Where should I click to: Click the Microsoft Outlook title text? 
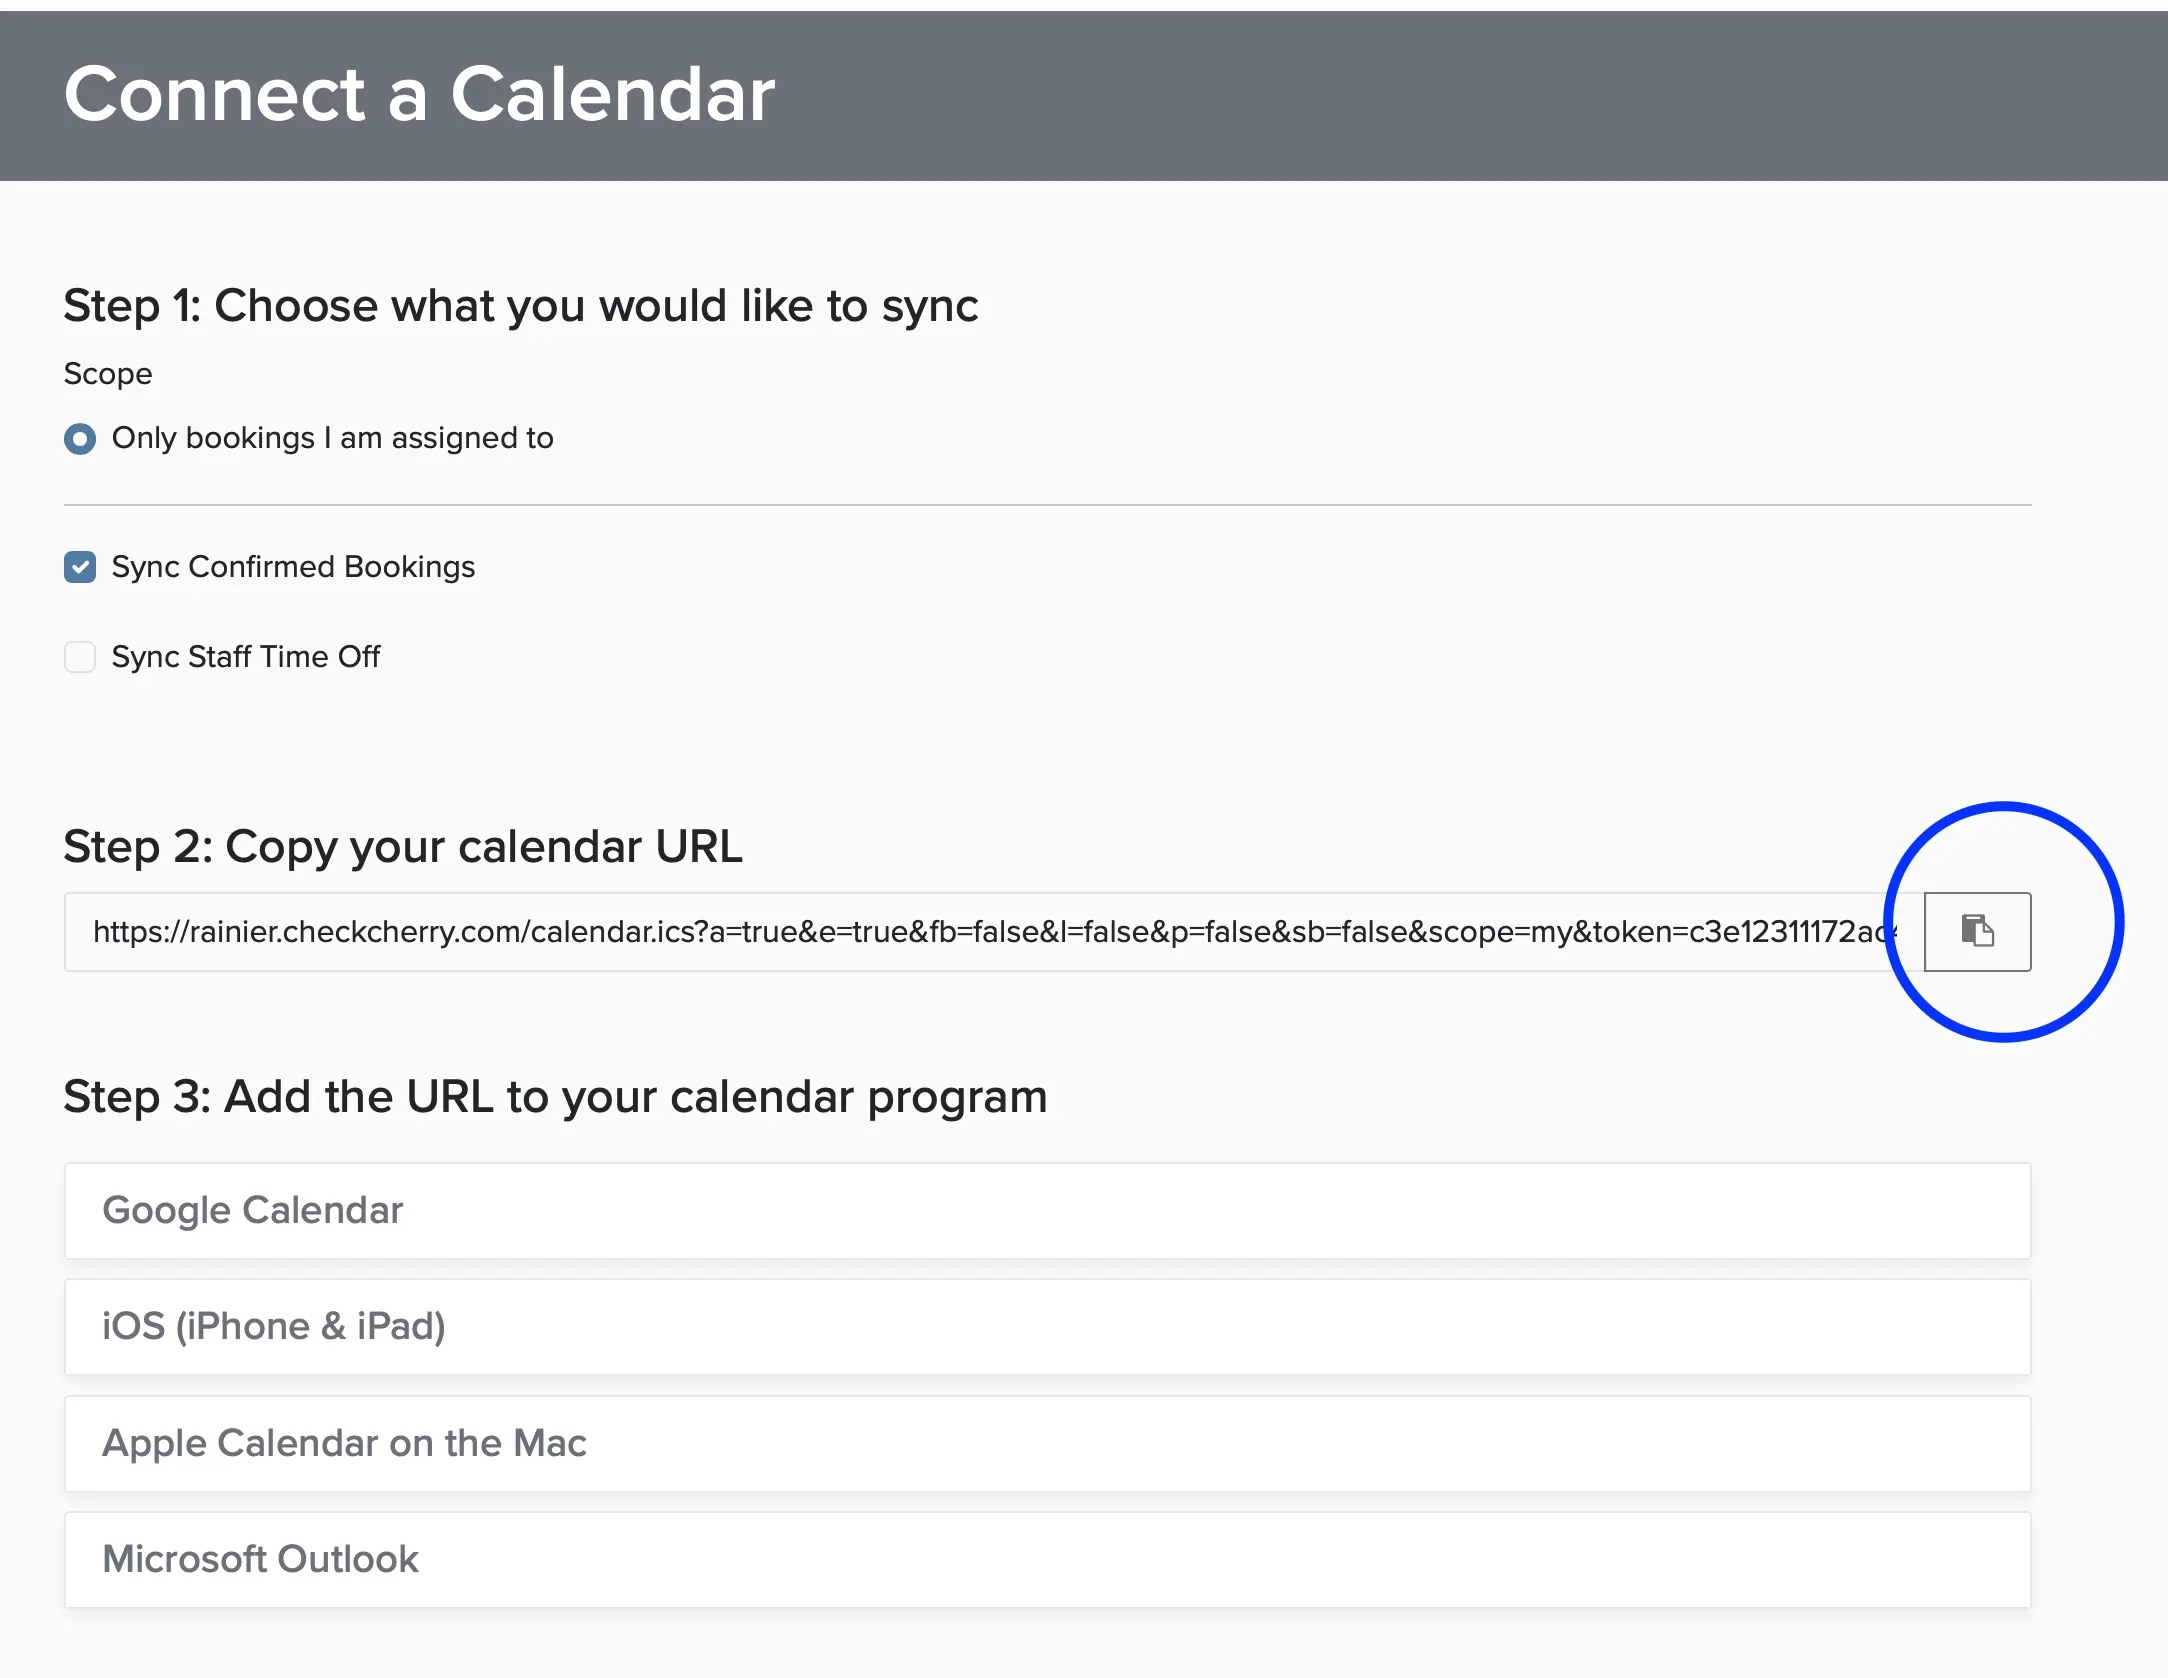tap(261, 1559)
